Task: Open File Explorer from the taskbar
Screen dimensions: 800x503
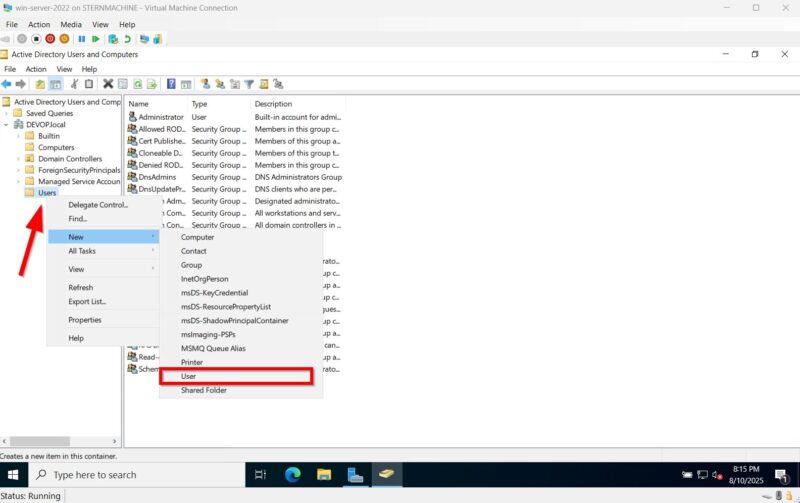Action: (x=324, y=475)
